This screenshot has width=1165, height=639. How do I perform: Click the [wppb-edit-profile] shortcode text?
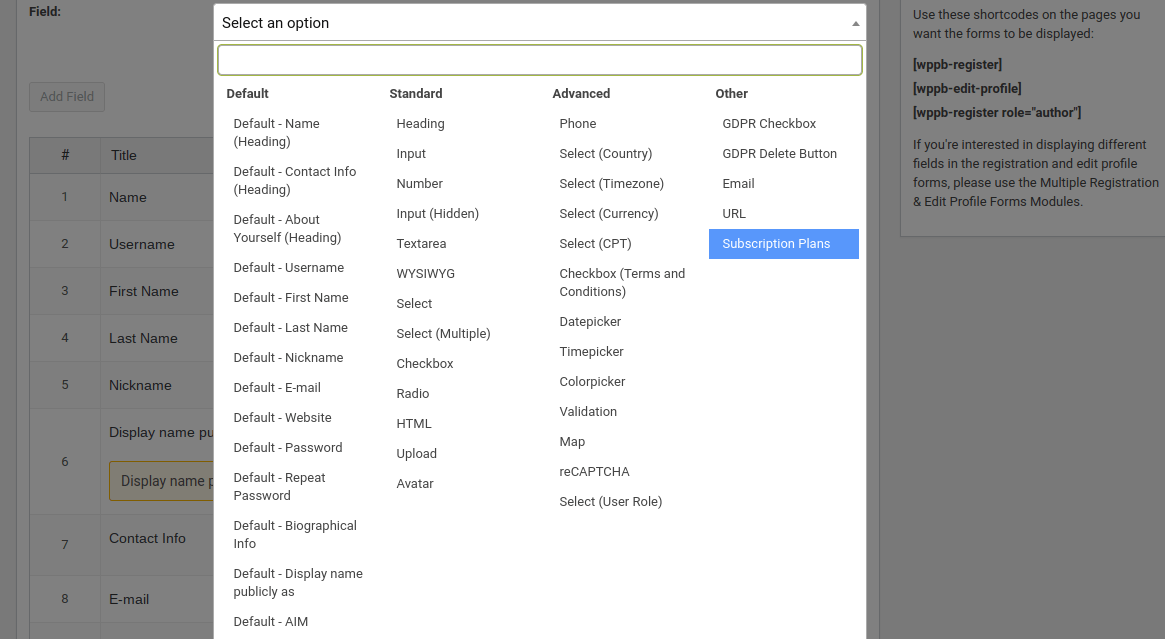click(967, 88)
